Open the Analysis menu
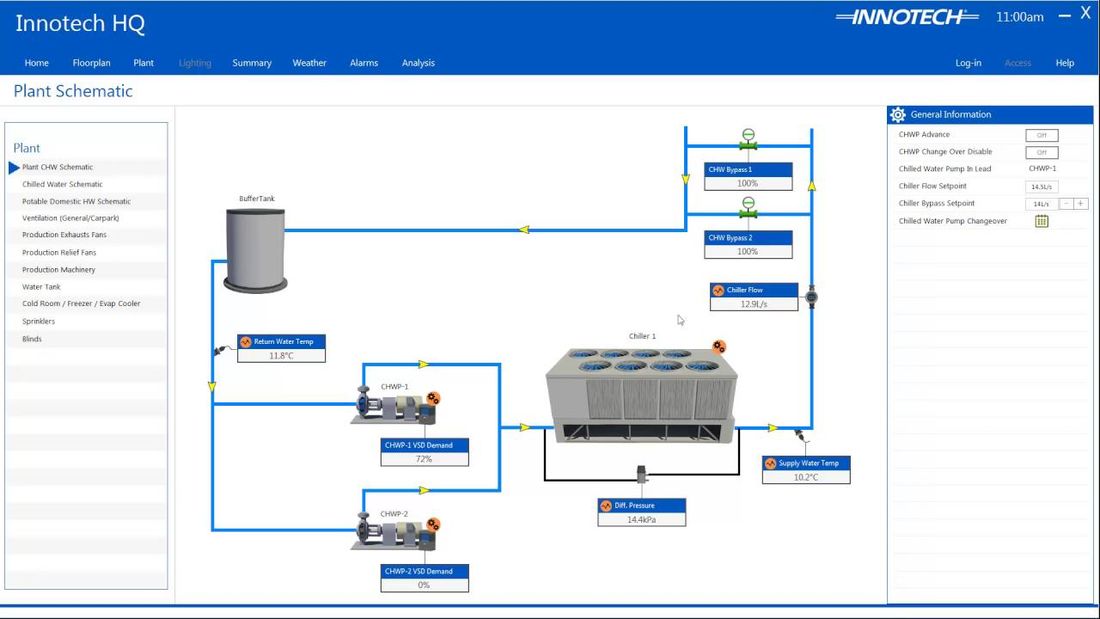 418,62
